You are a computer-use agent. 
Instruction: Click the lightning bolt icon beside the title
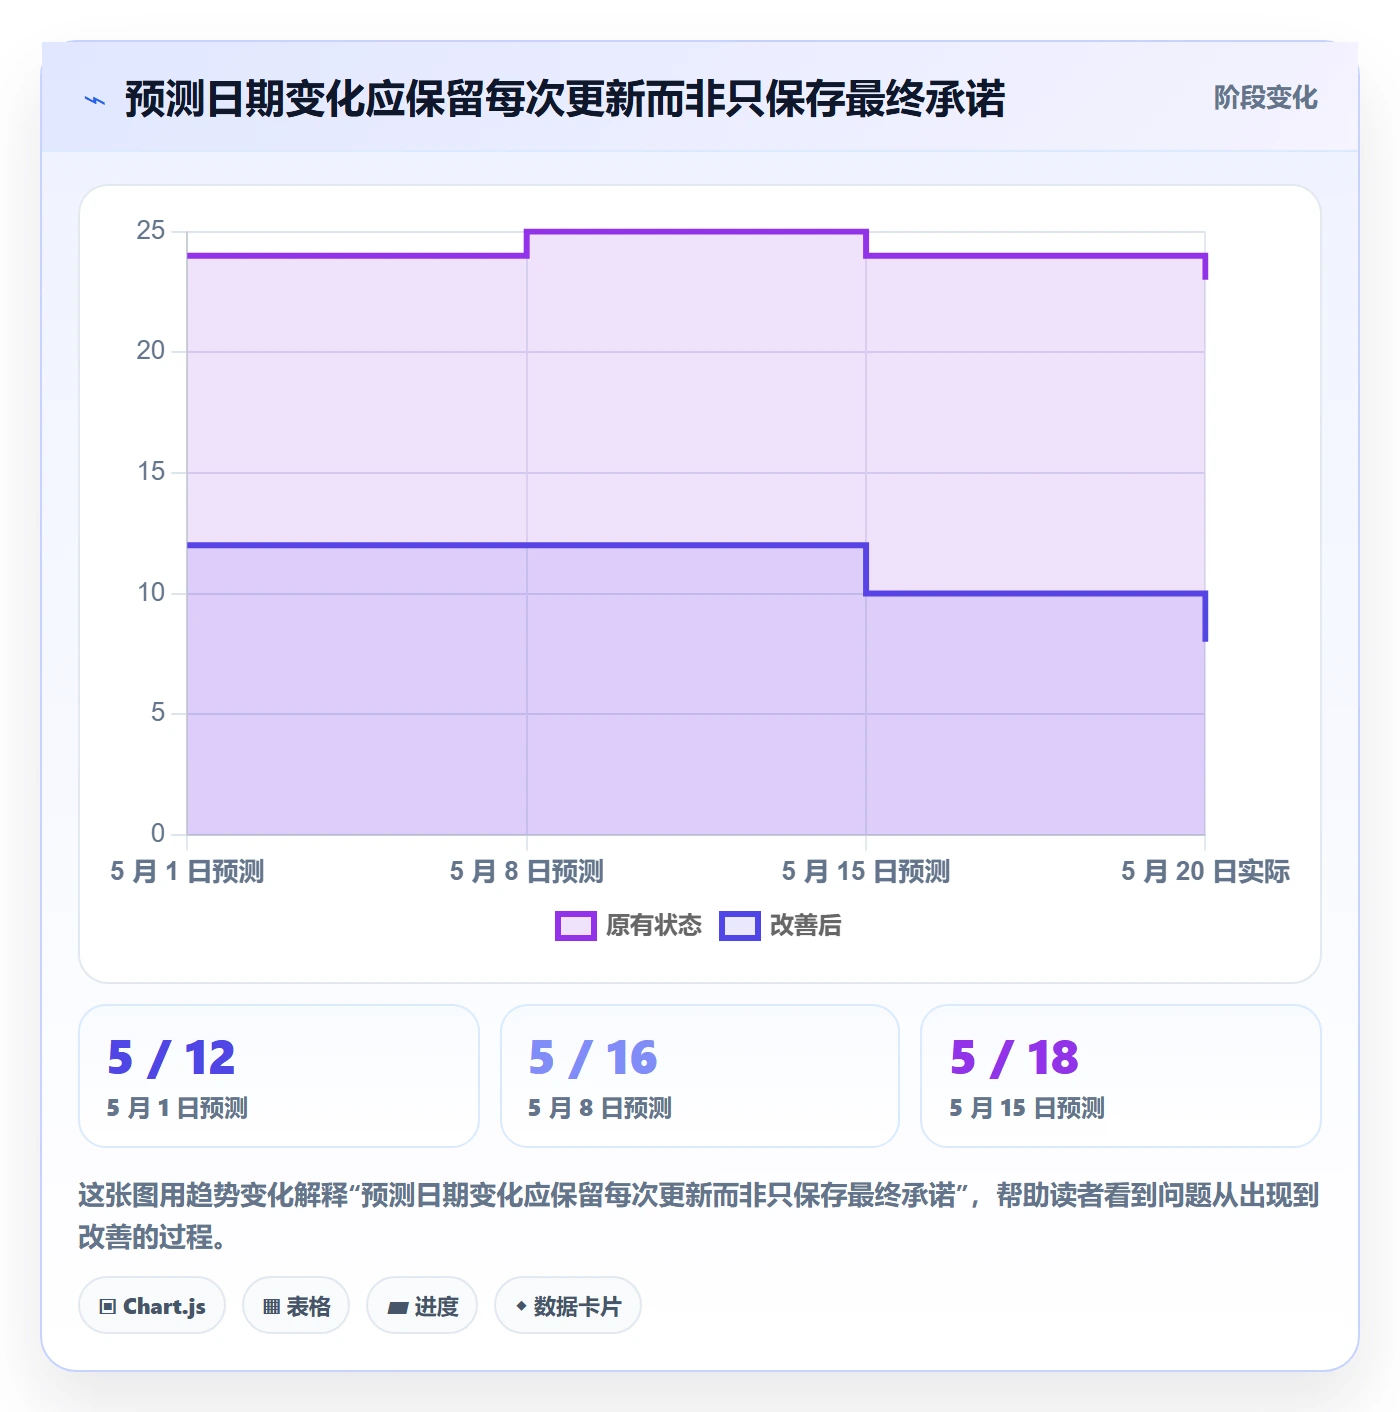click(x=95, y=100)
